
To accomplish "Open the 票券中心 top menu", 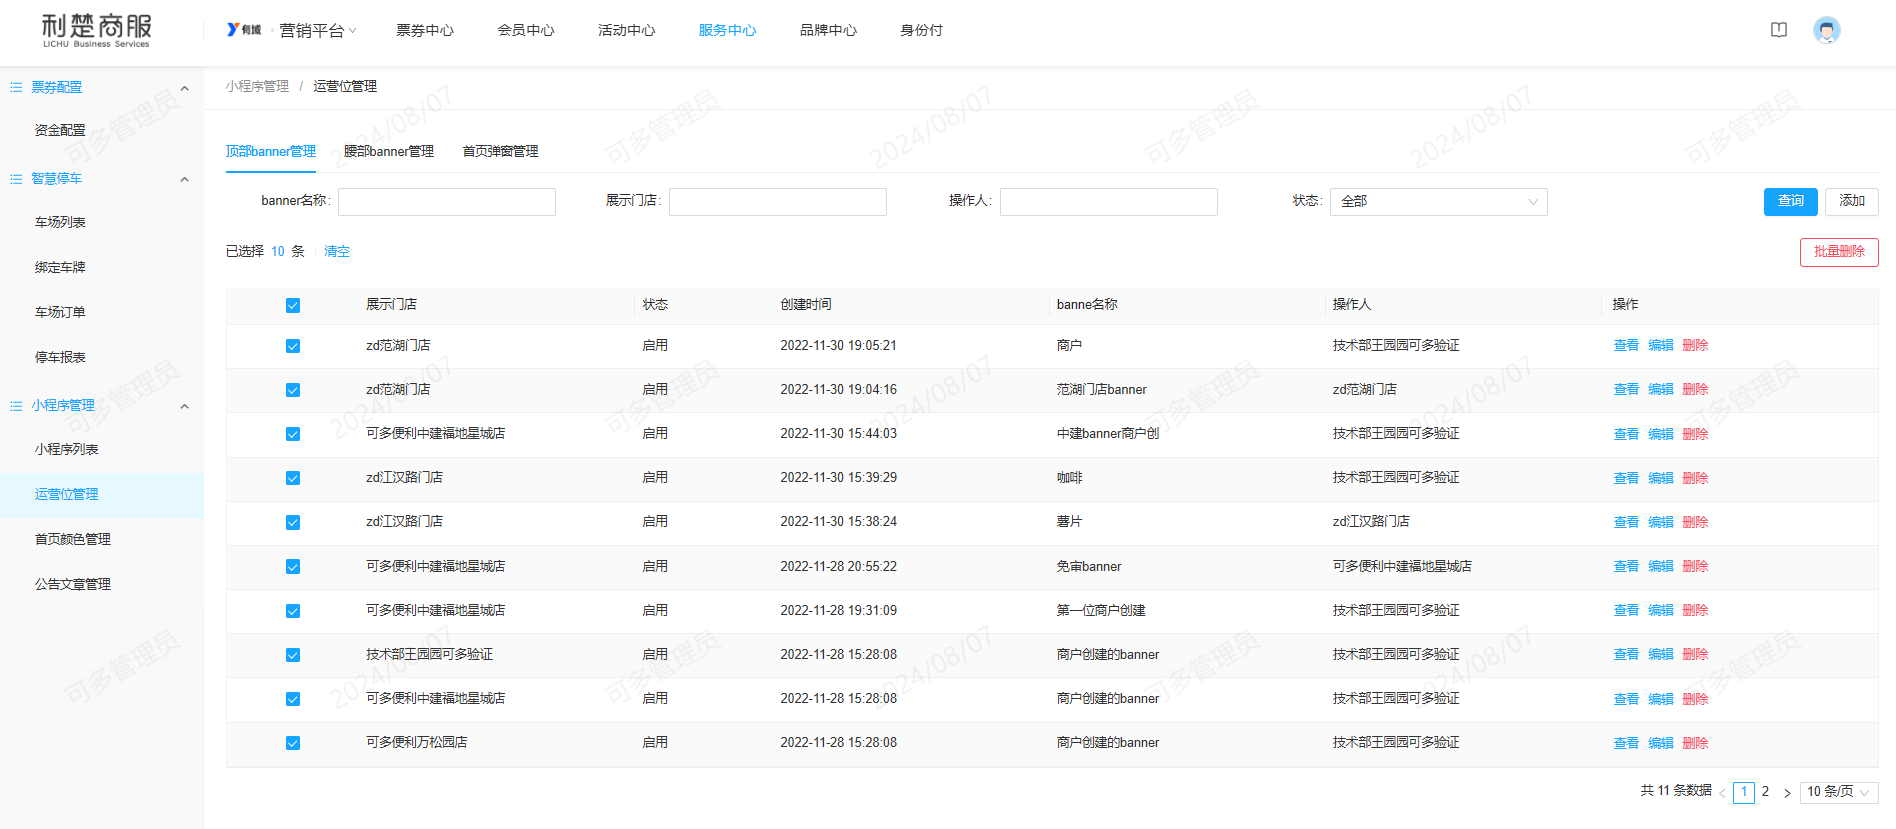I will pos(425,31).
